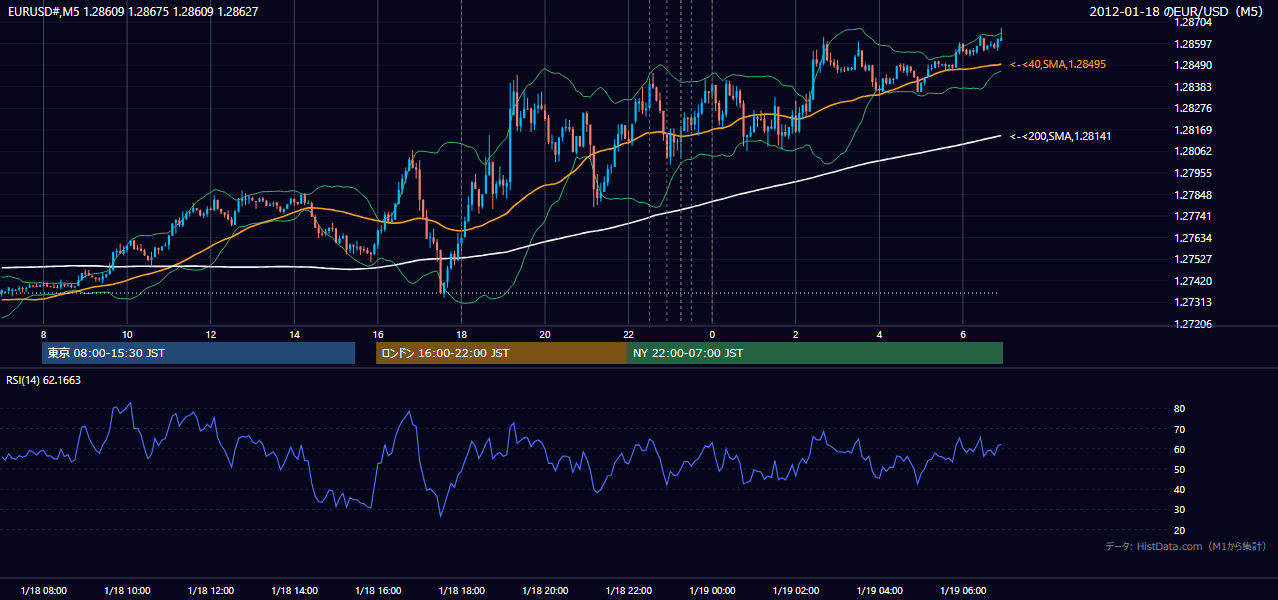Click the RSI 70 level label

click(x=1180, y=429)
